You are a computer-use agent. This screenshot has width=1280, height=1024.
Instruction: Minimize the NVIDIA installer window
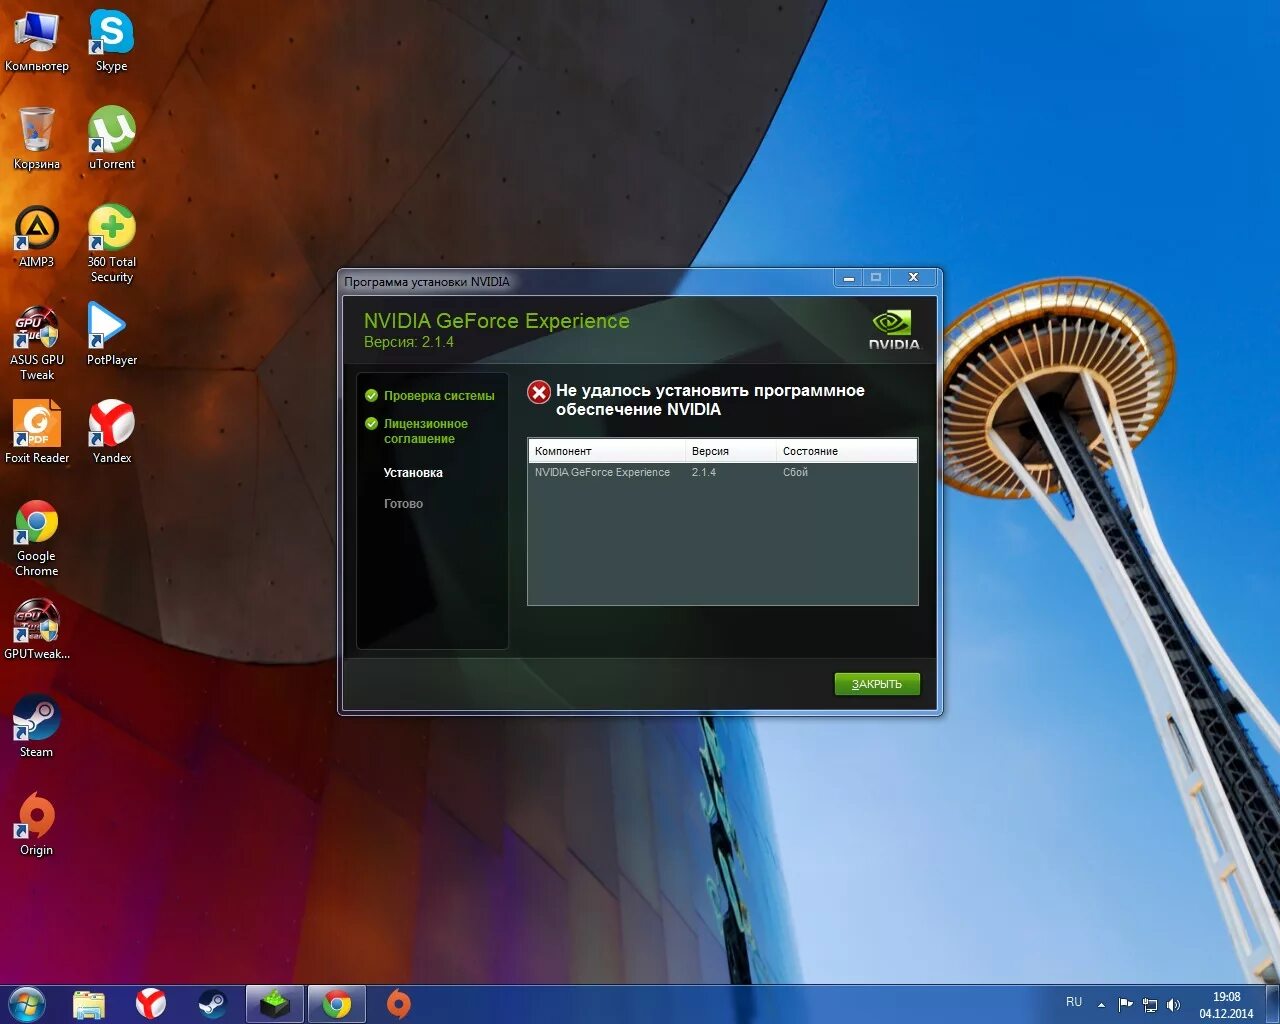tap(848, 278)
